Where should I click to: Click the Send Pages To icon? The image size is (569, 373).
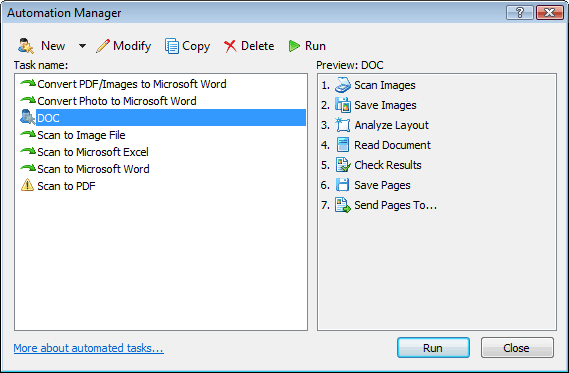pyautogui.click(x=343, y=205)
